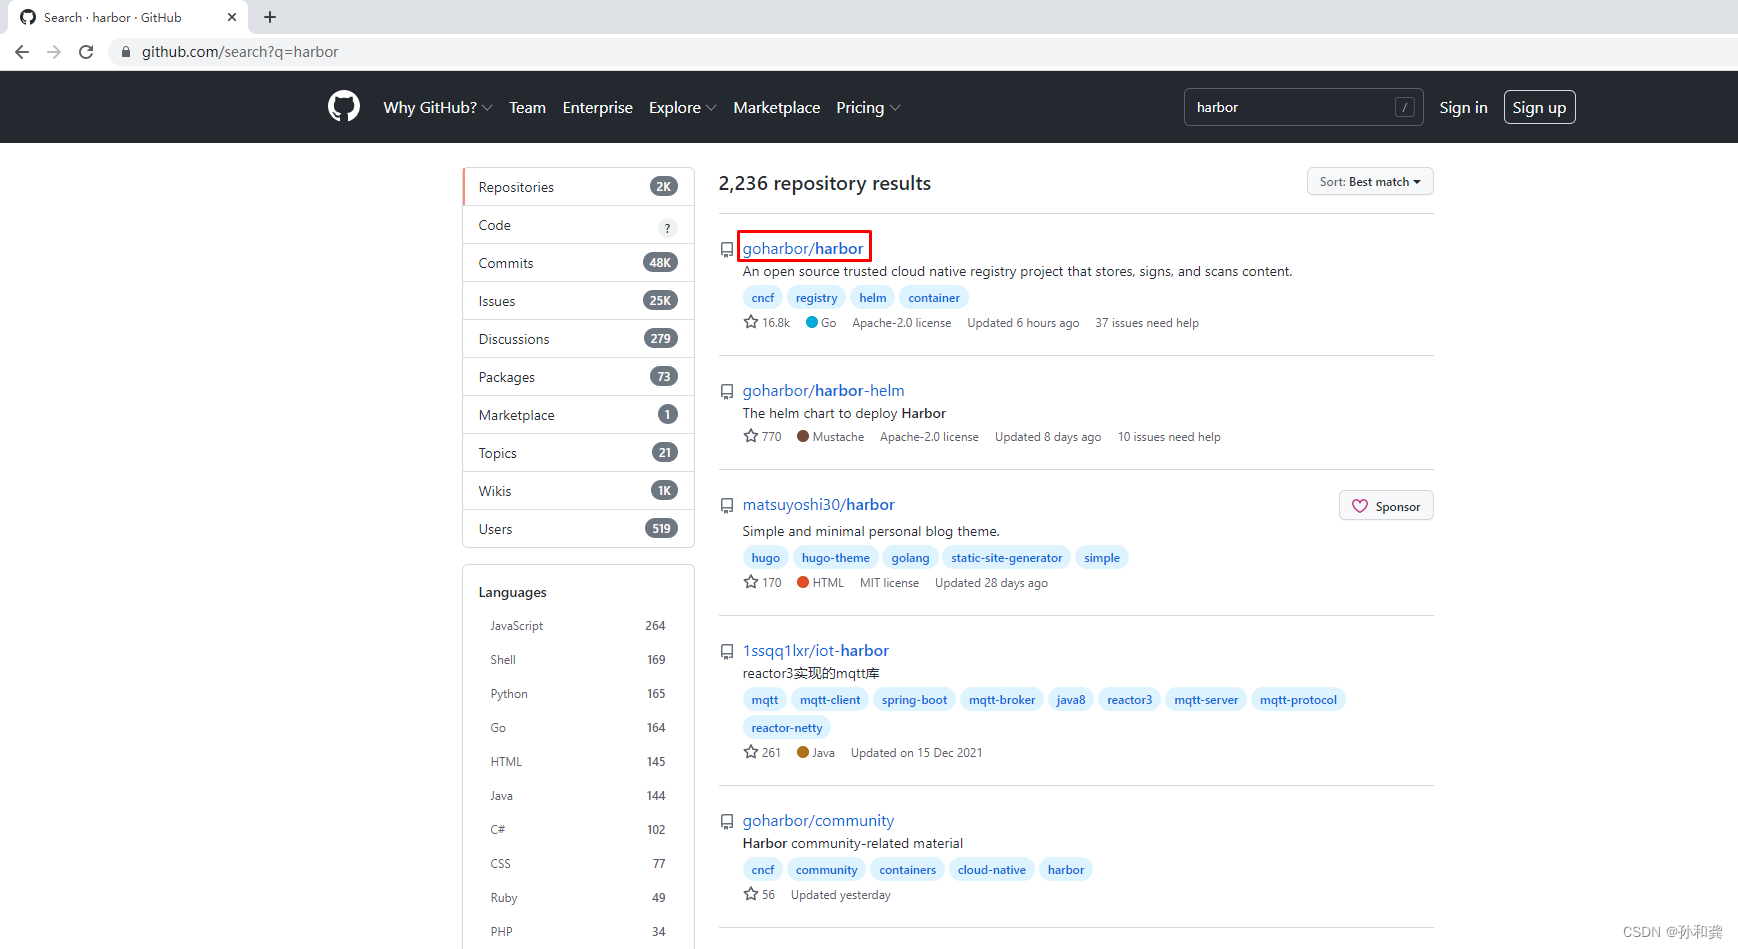The height and width of the screenshot is (949, 1738).
Task: Filter by Python language
Action: click(x=578, y=694)
